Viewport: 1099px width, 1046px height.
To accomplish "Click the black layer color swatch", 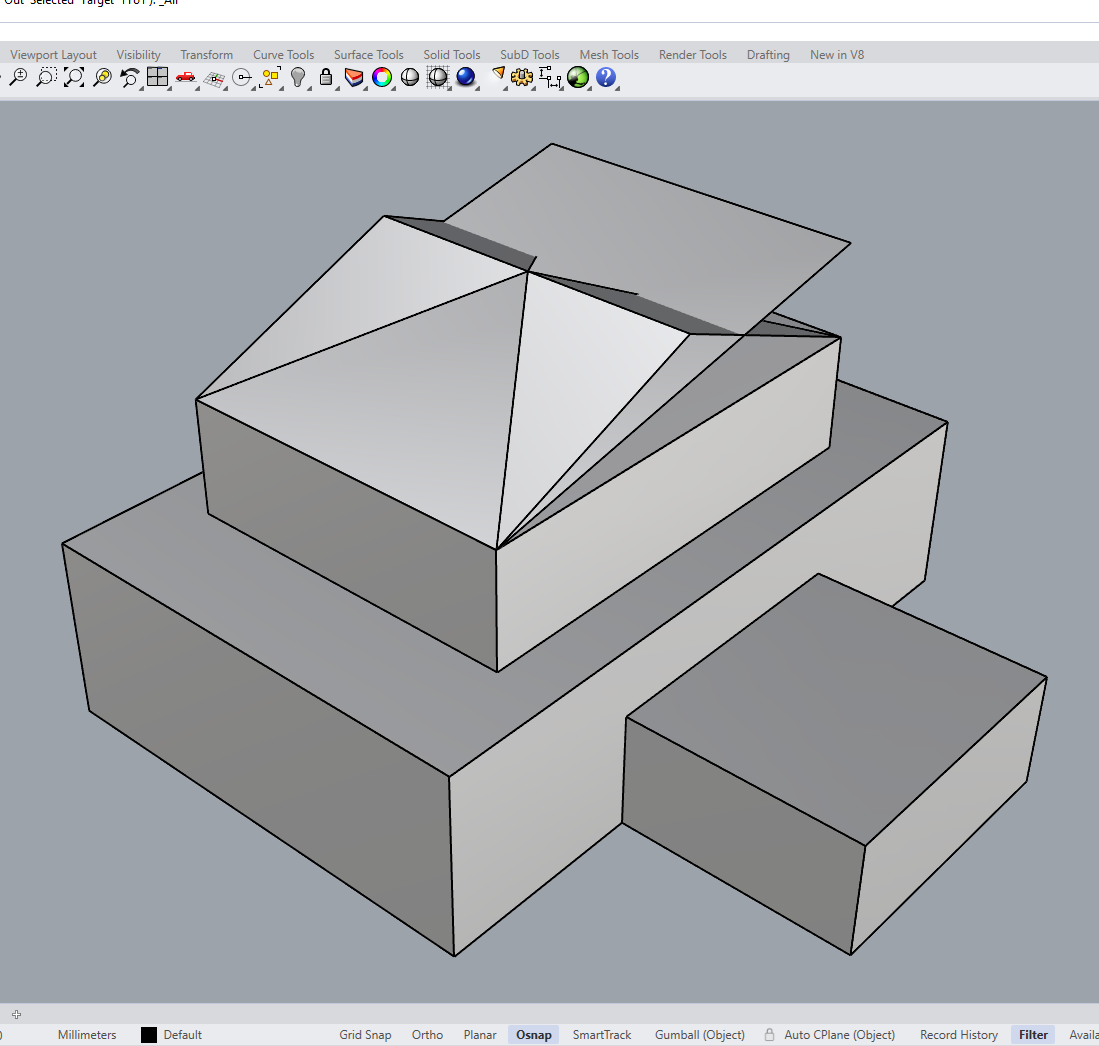I will 149,1035.
